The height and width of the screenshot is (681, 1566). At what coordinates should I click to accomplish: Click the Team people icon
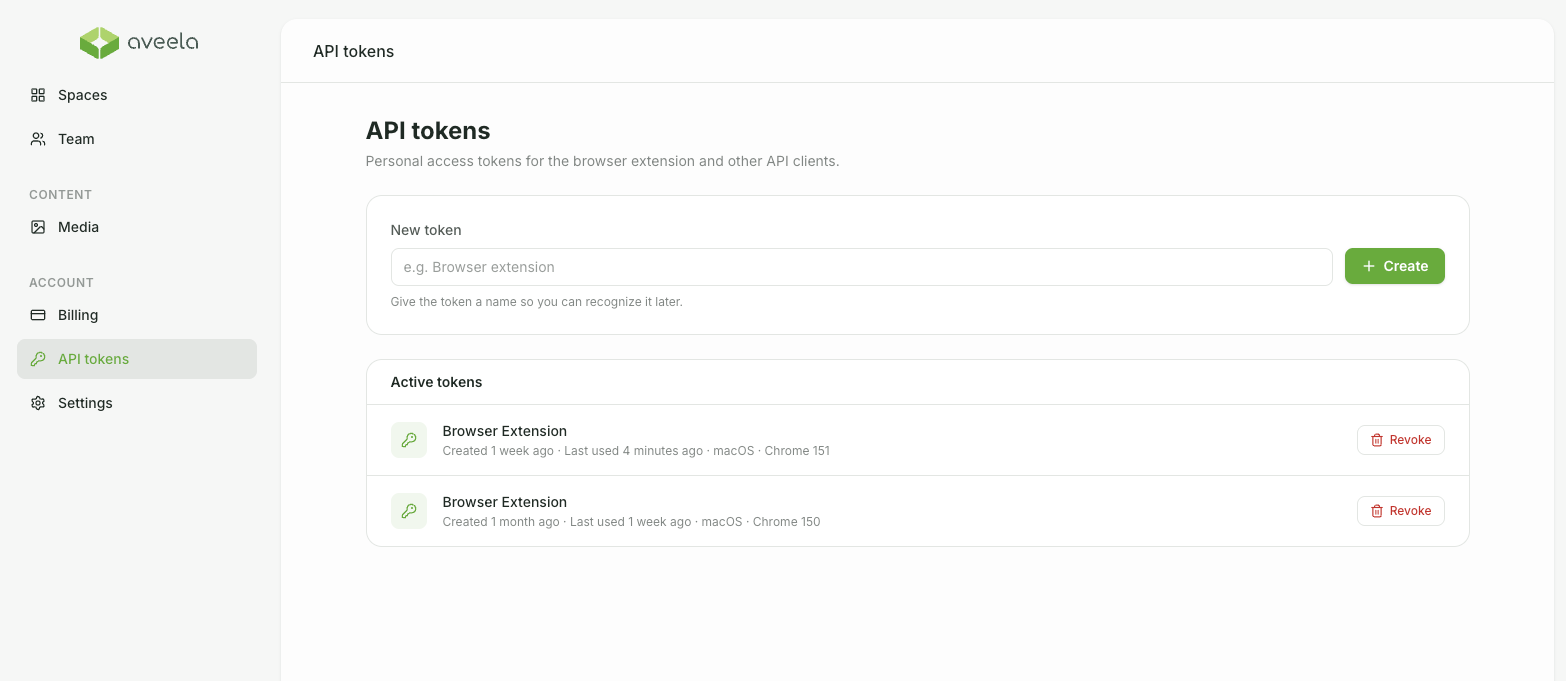click(38, 139)
